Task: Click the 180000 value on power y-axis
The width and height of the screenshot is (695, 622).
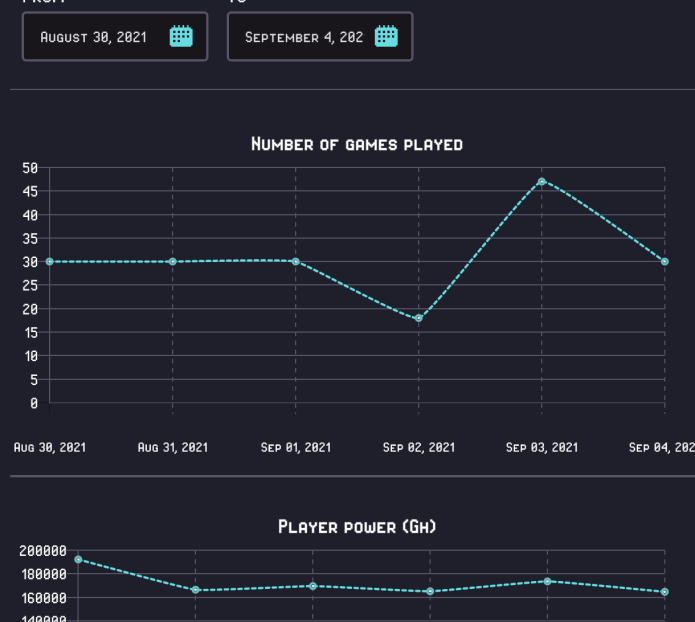Action: 44,574
